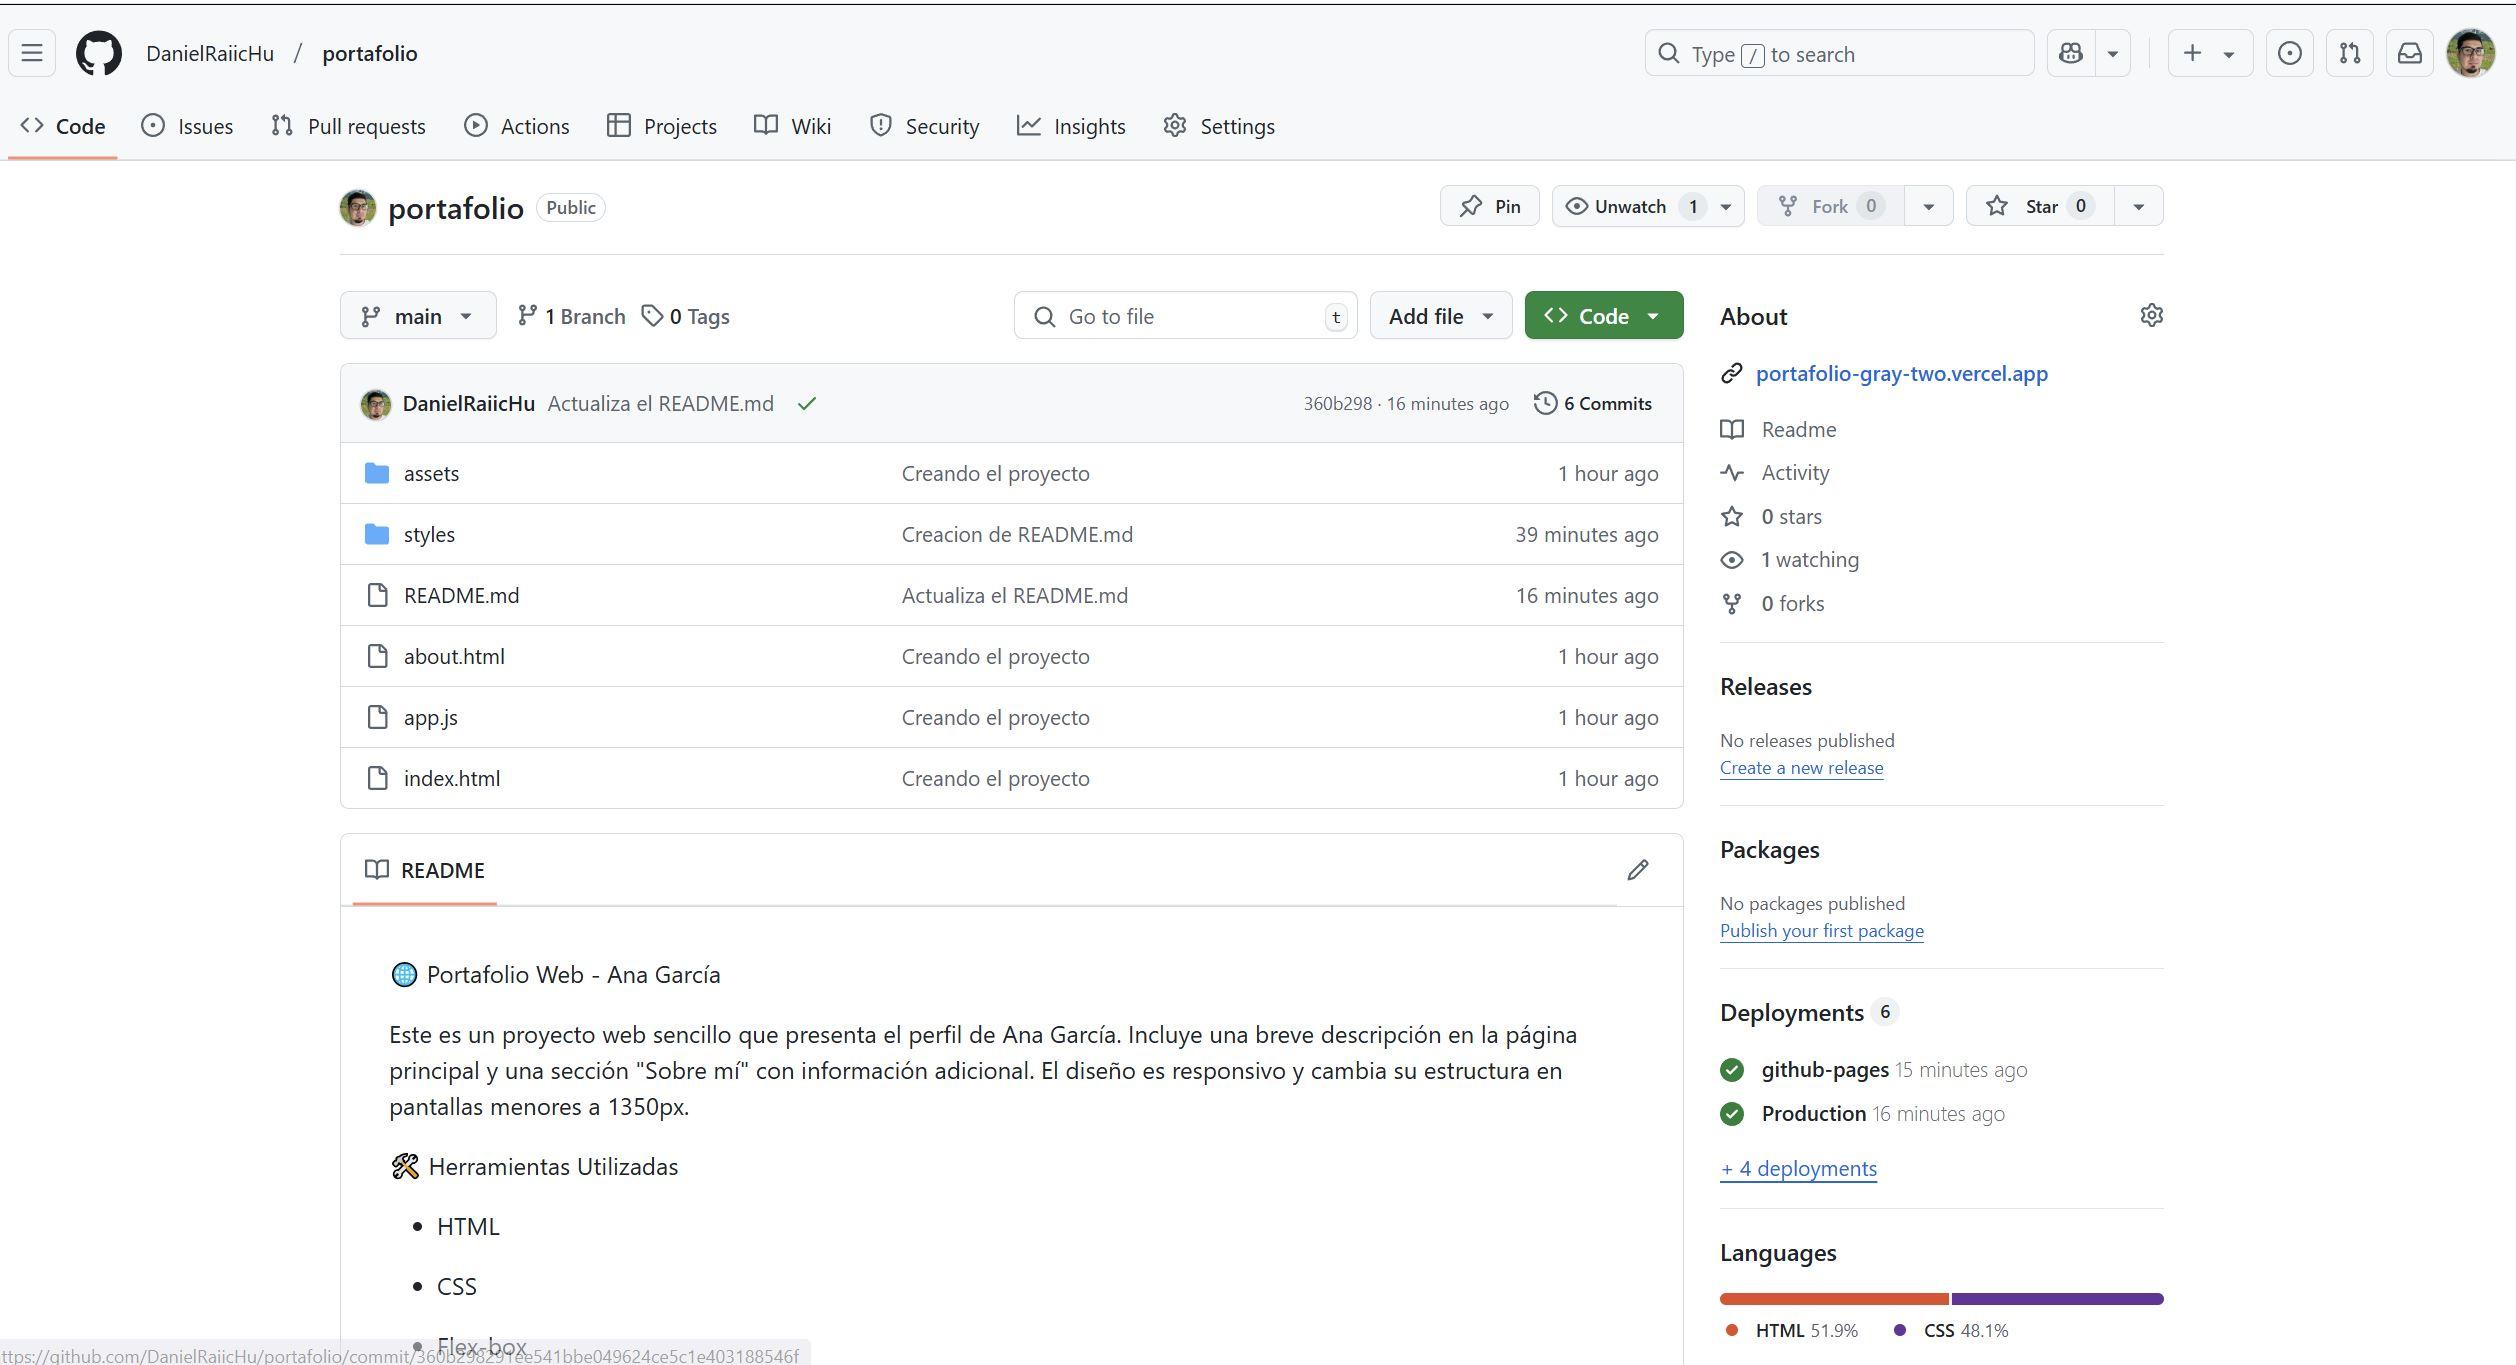Expand the Unwatch notification options arrow
Viewport: 2516px width, 1365px height.
[x=1726, y=206]
